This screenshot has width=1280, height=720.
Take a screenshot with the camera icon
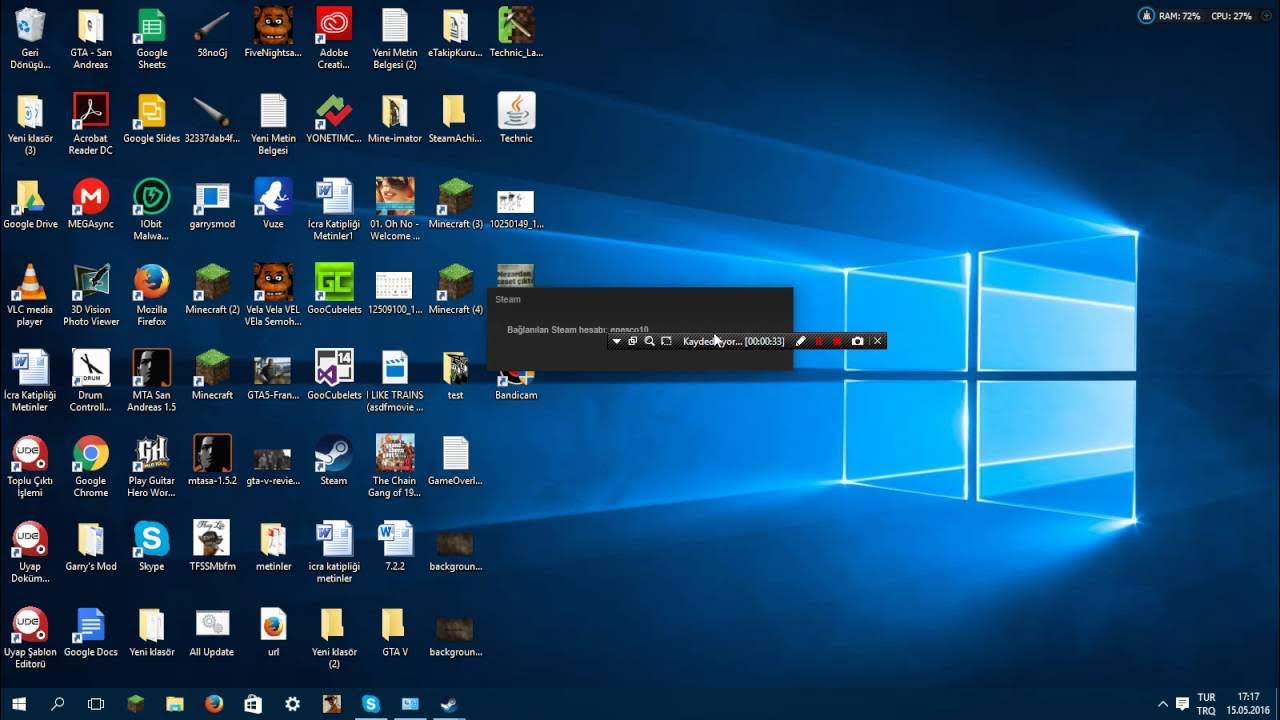pos(857,341)
